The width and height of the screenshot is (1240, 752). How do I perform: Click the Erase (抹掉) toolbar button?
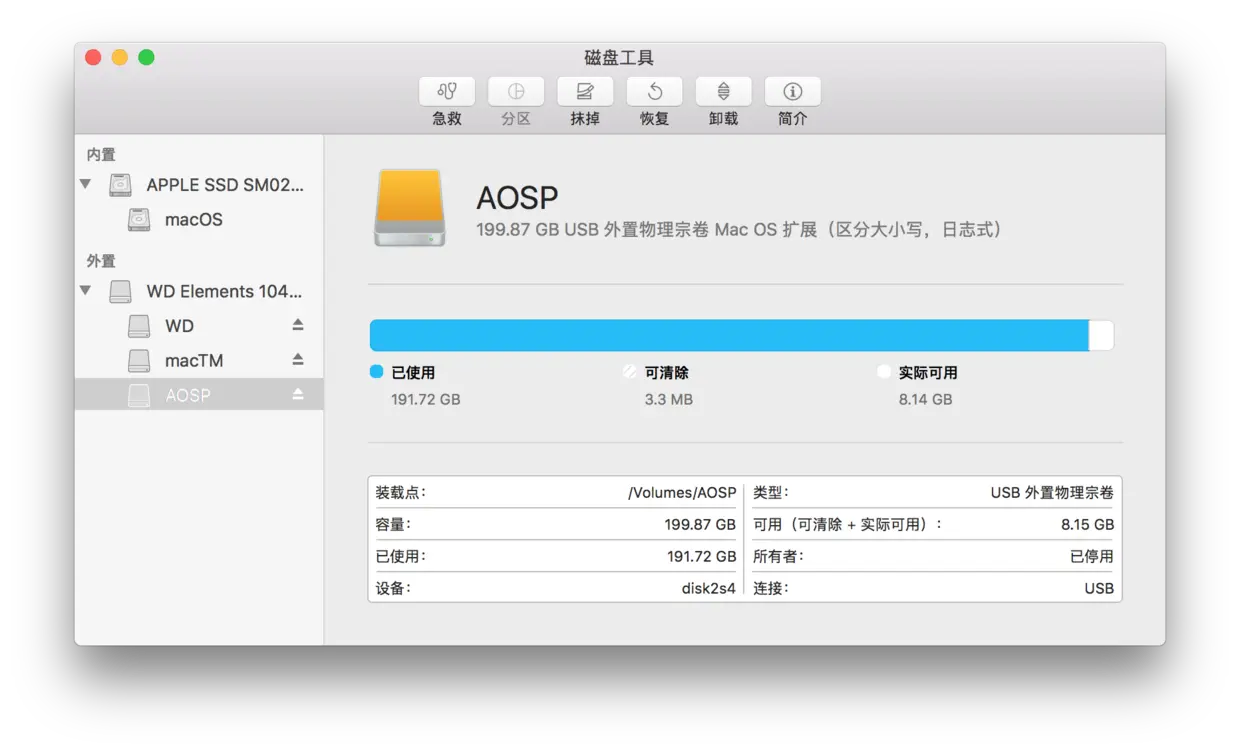[585, 92]
